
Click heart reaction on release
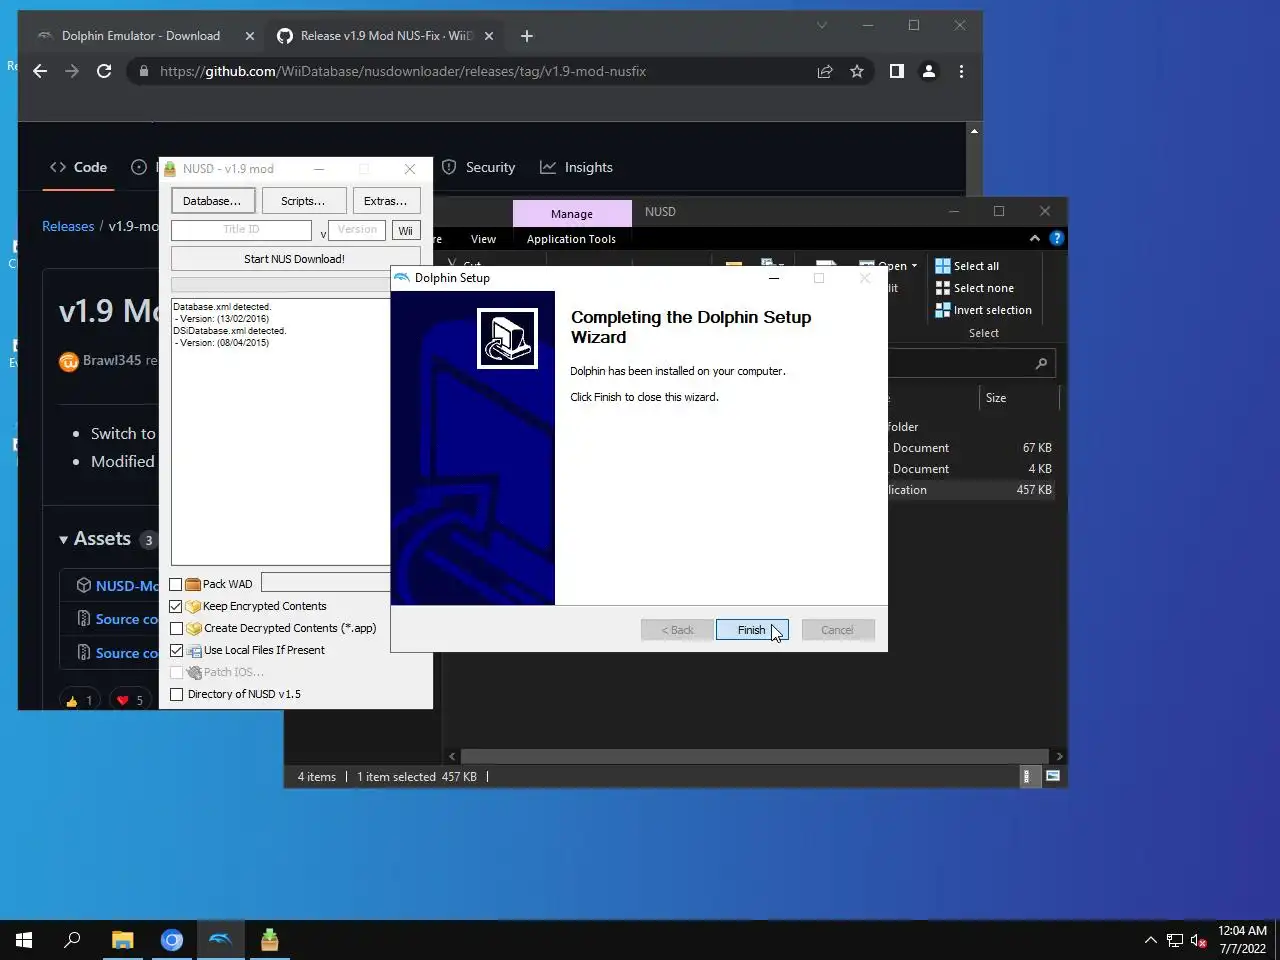tap(130, 700)
